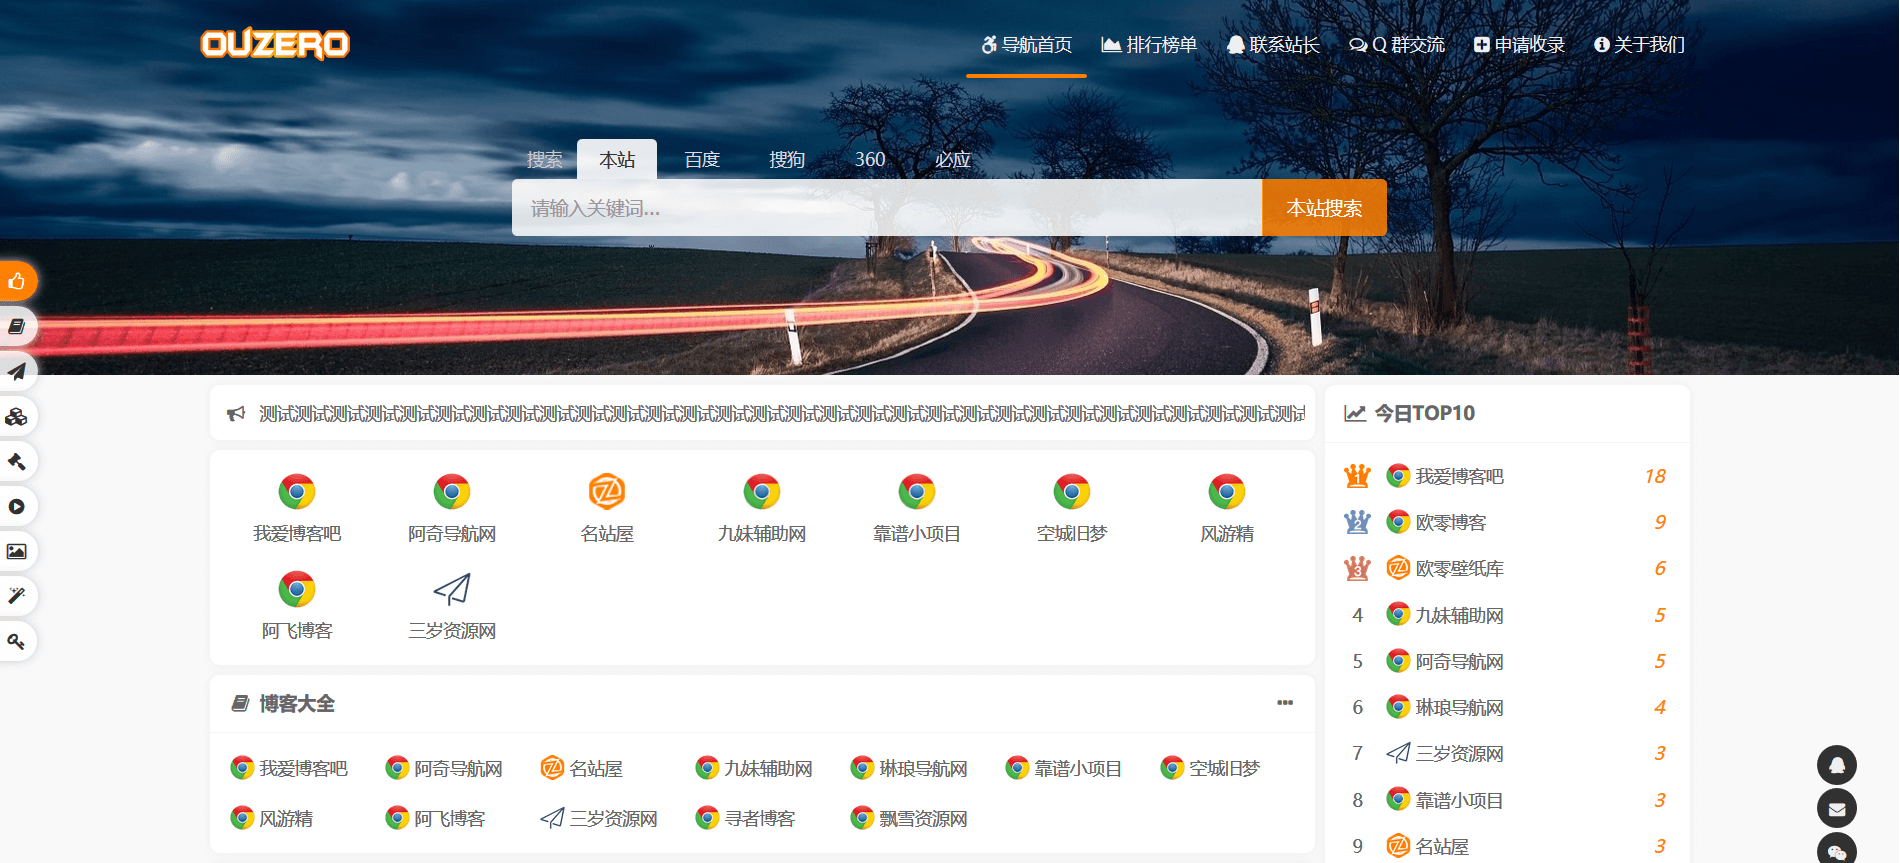Focus the keyword search input field
Image resolution: width=1900 pixels, height=863 pixels.
click(x=886, y=208)
